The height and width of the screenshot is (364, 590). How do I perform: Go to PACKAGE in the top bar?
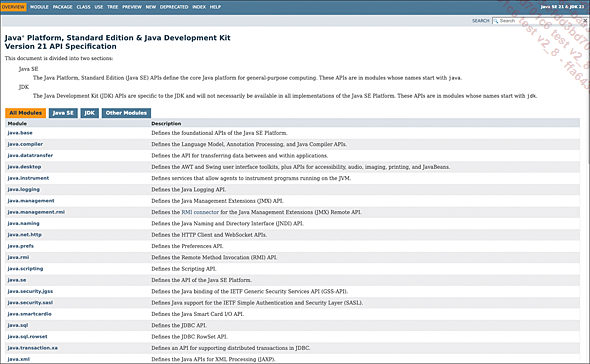point(62,7)
